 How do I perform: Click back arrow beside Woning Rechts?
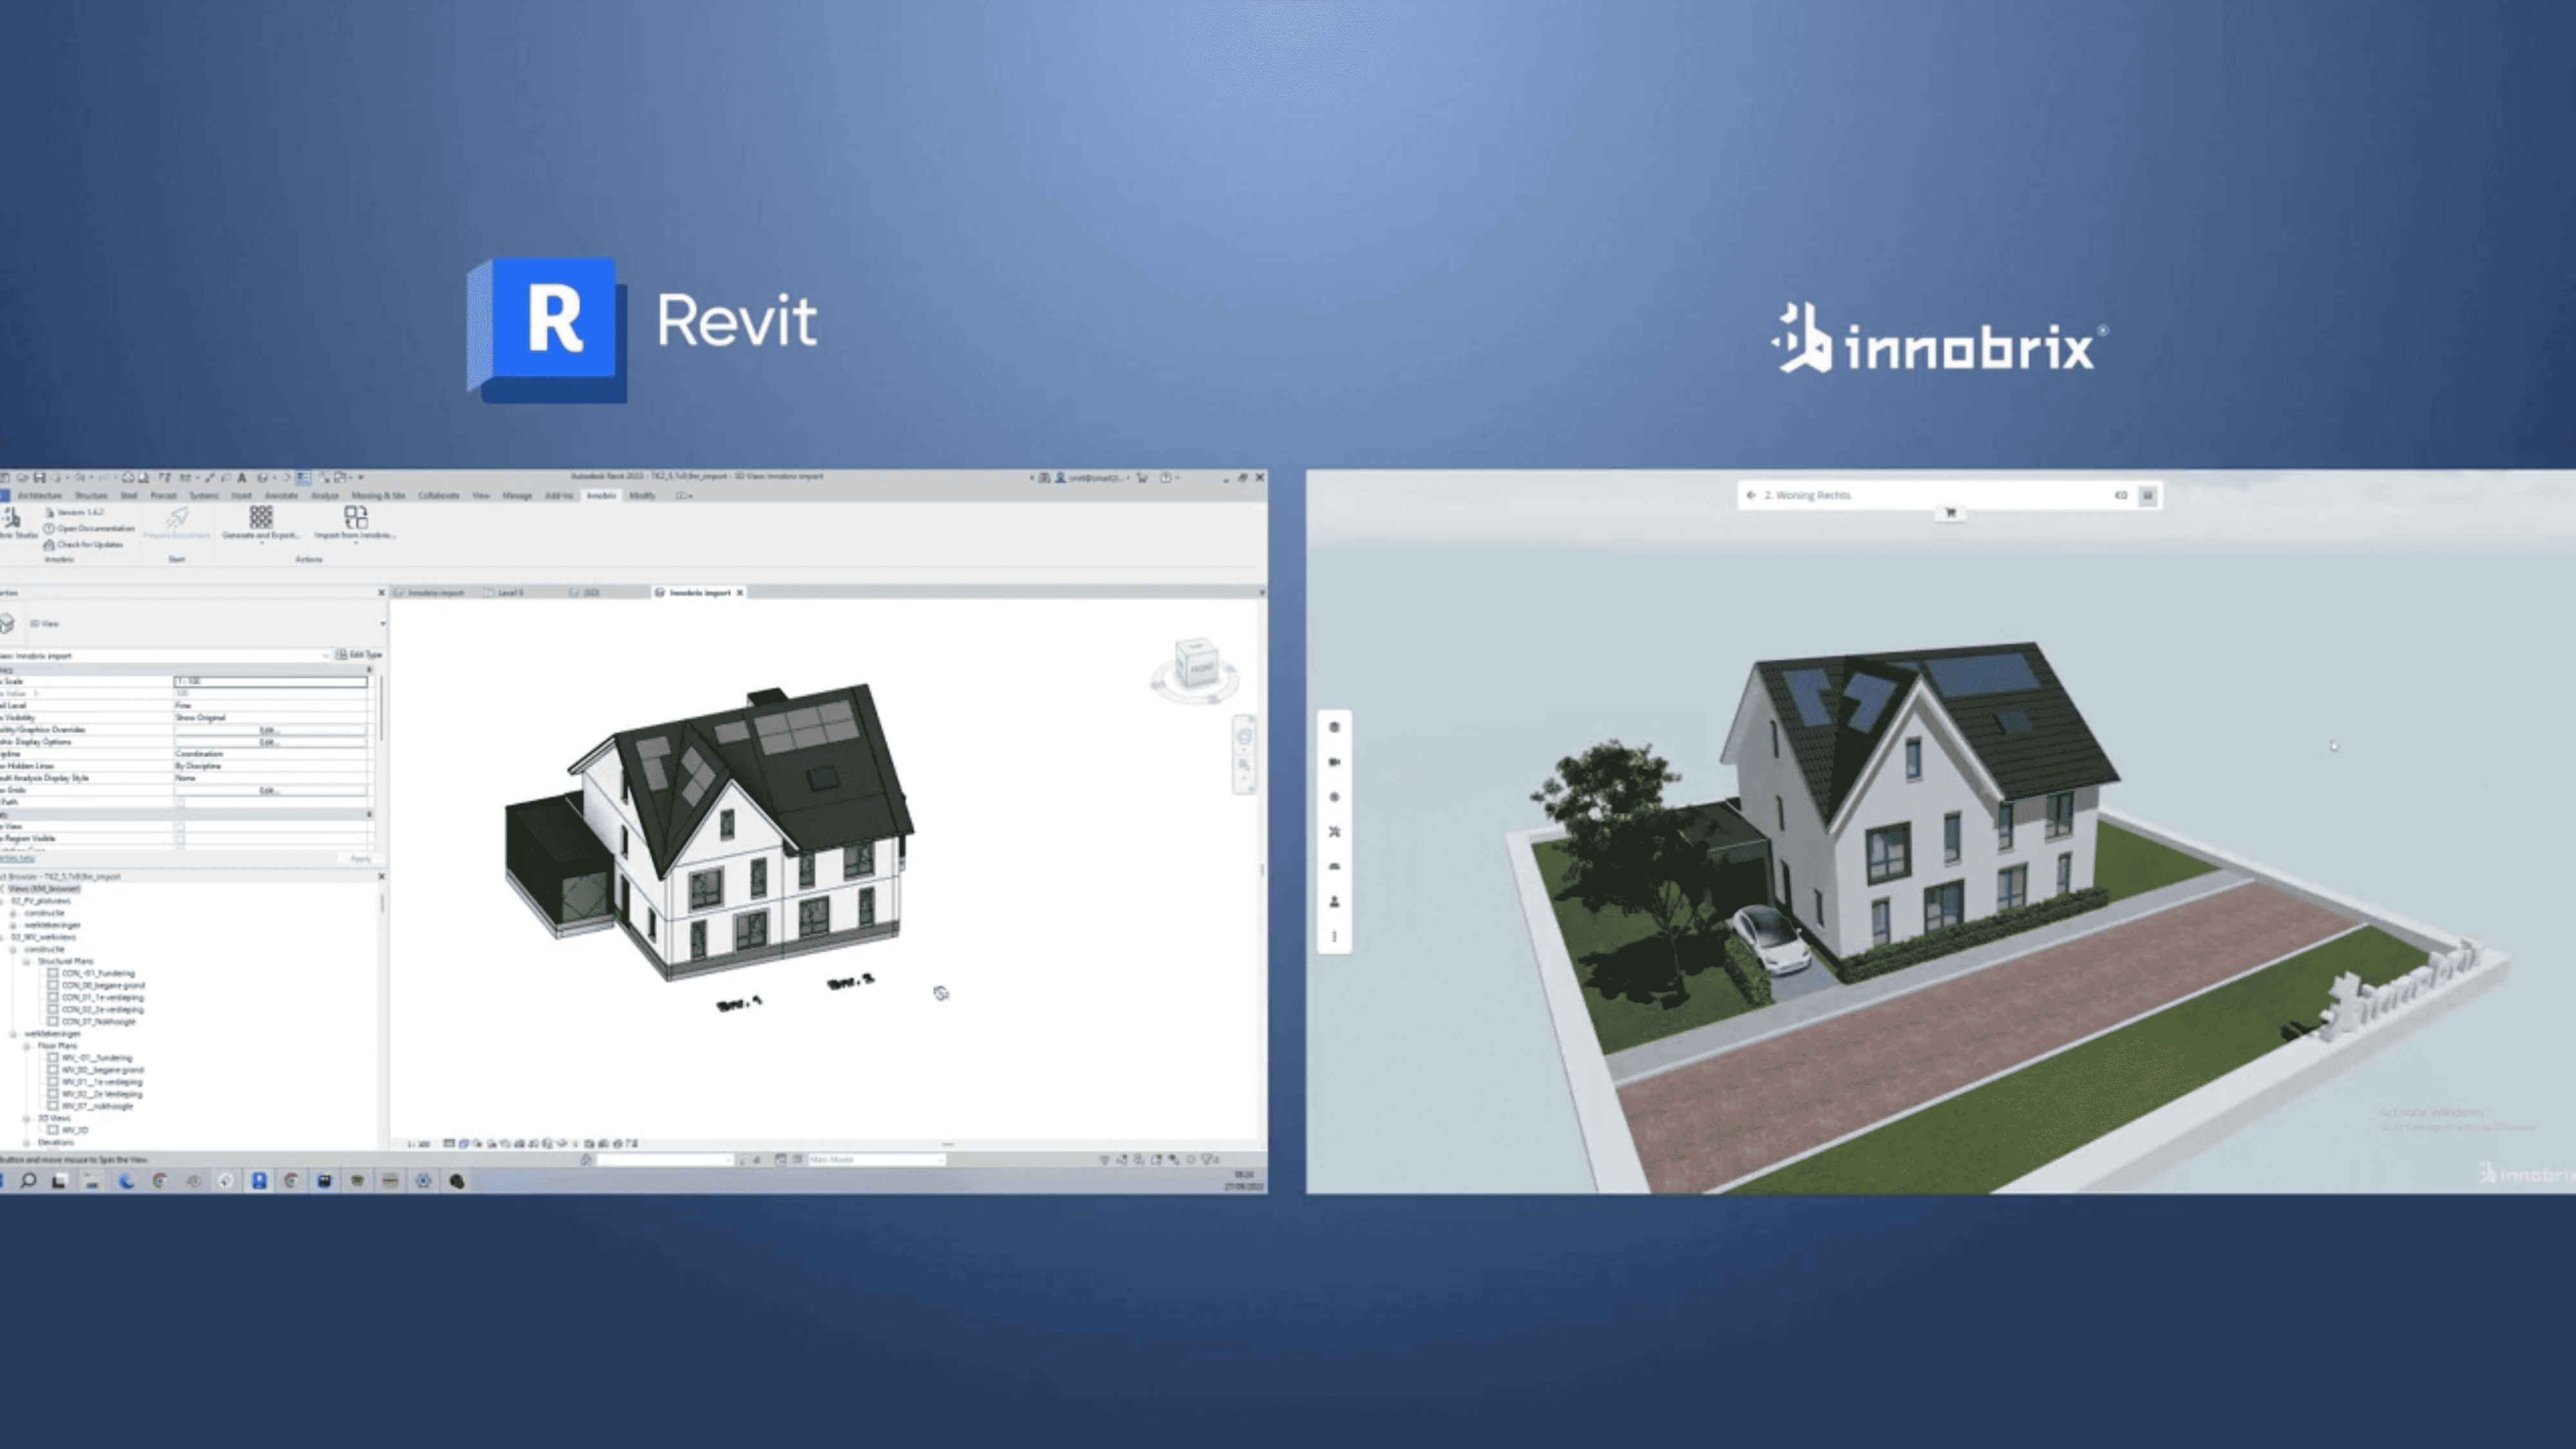[x=1751, y=495]
